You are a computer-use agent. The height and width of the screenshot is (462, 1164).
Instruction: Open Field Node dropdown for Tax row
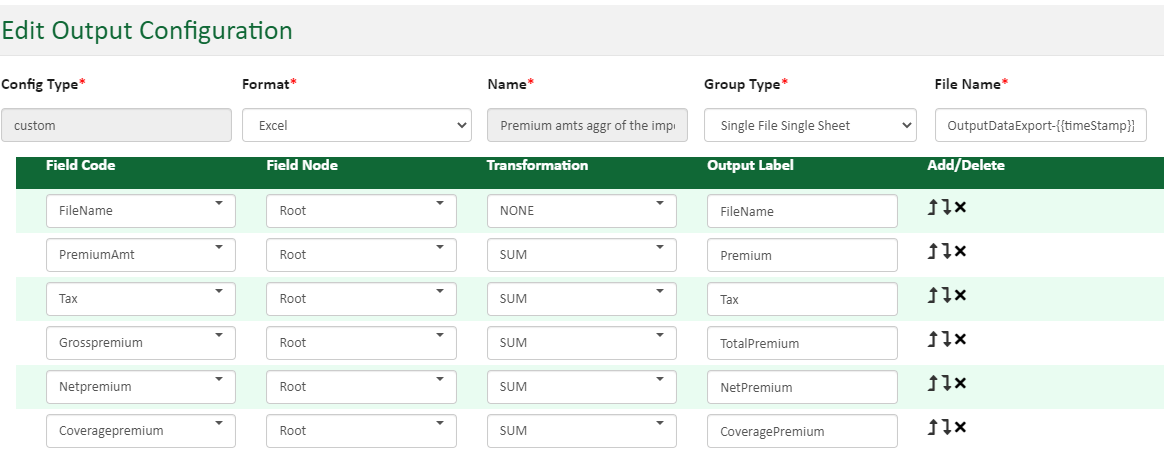click(361, 299)
